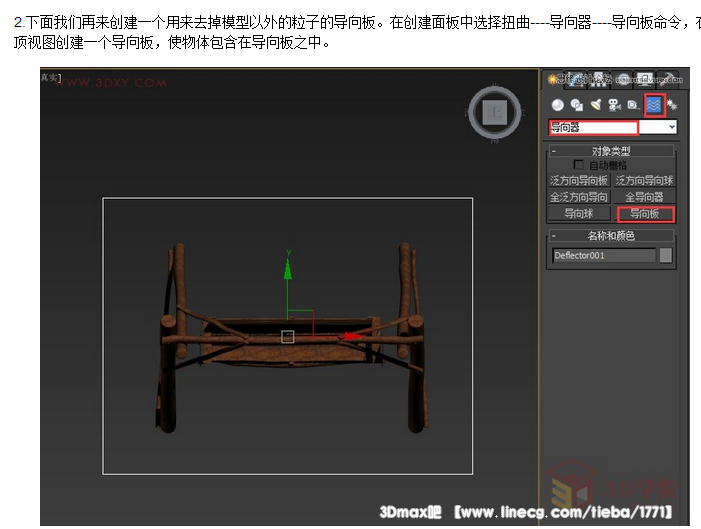Collapse the 名称和颜色 rollout

(611, 236)
